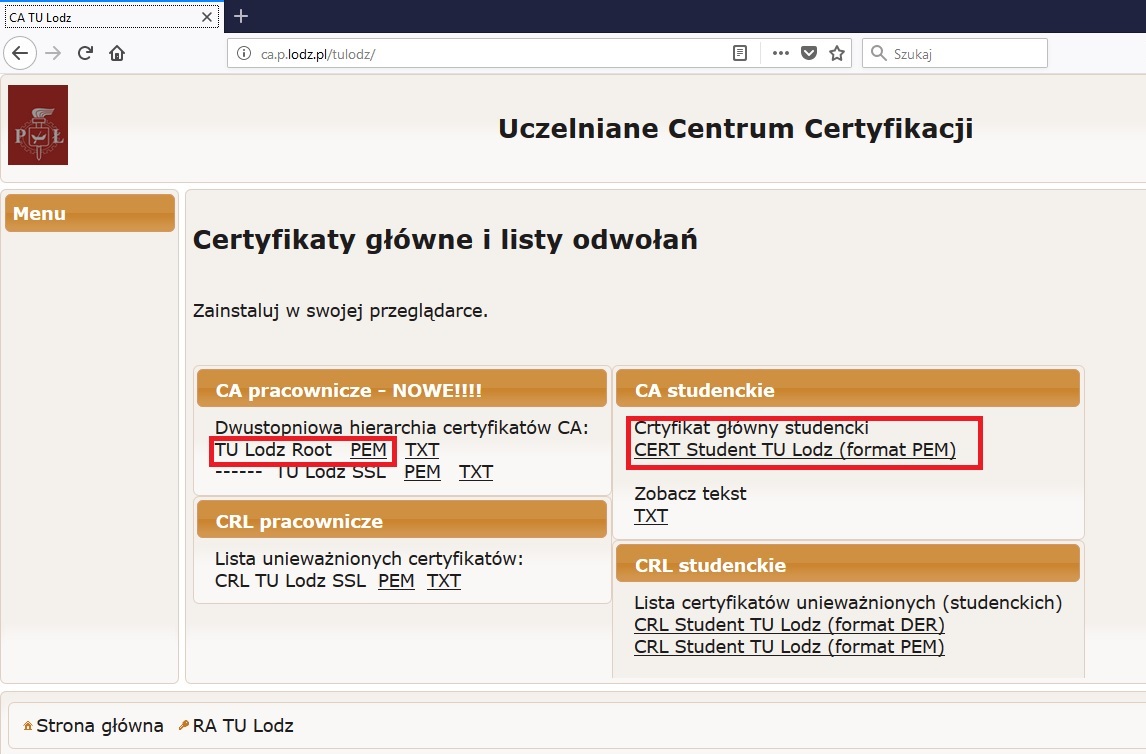Download CRL TU Lodz SSL PEM
This screenshot has width=1146, height=754.
click(x=396, y=581)
